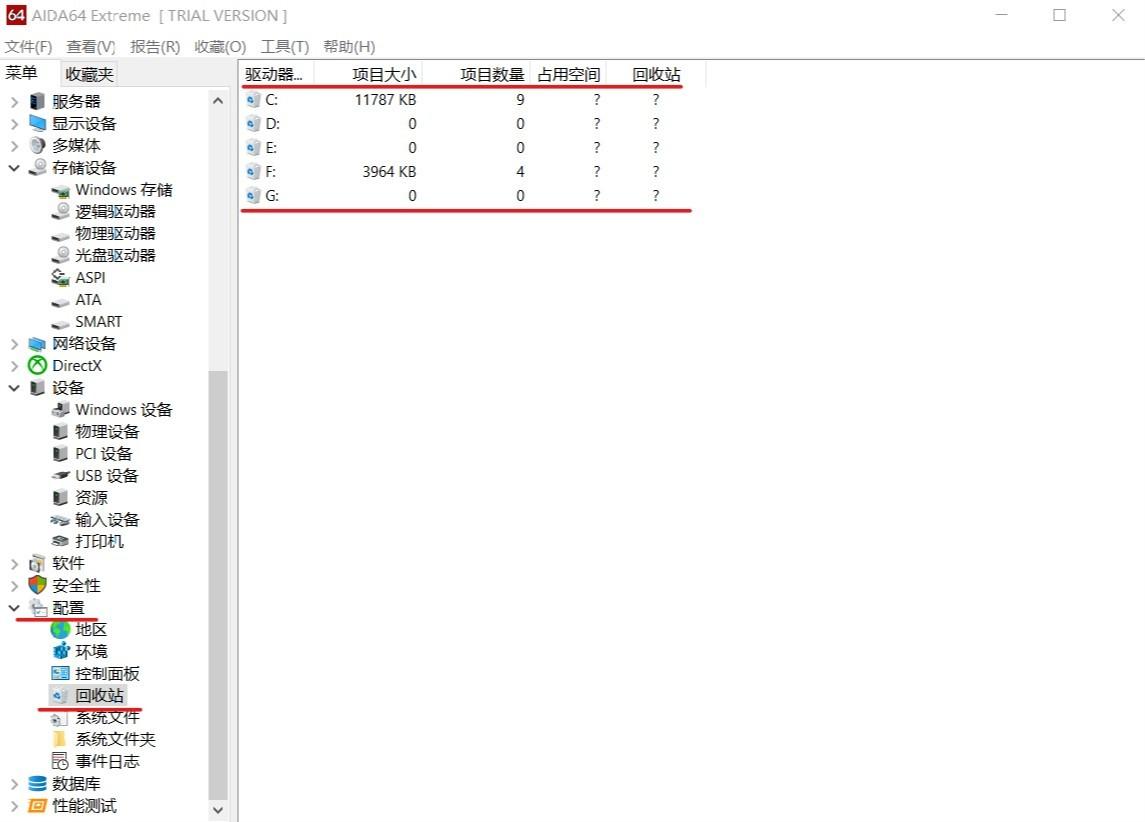
Task: Sort by 回收站 column header
Action: pos(656,74)
